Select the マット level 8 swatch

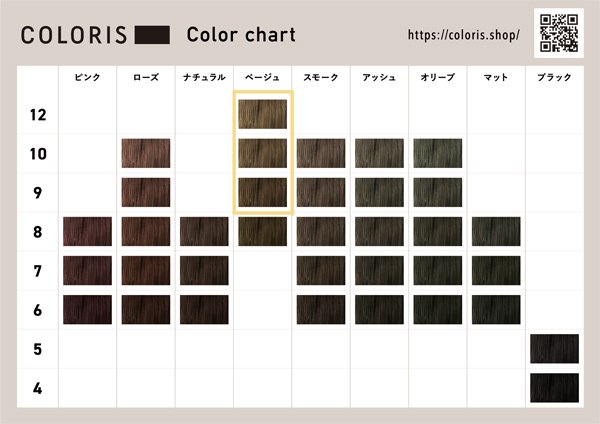tap(496, 231)
